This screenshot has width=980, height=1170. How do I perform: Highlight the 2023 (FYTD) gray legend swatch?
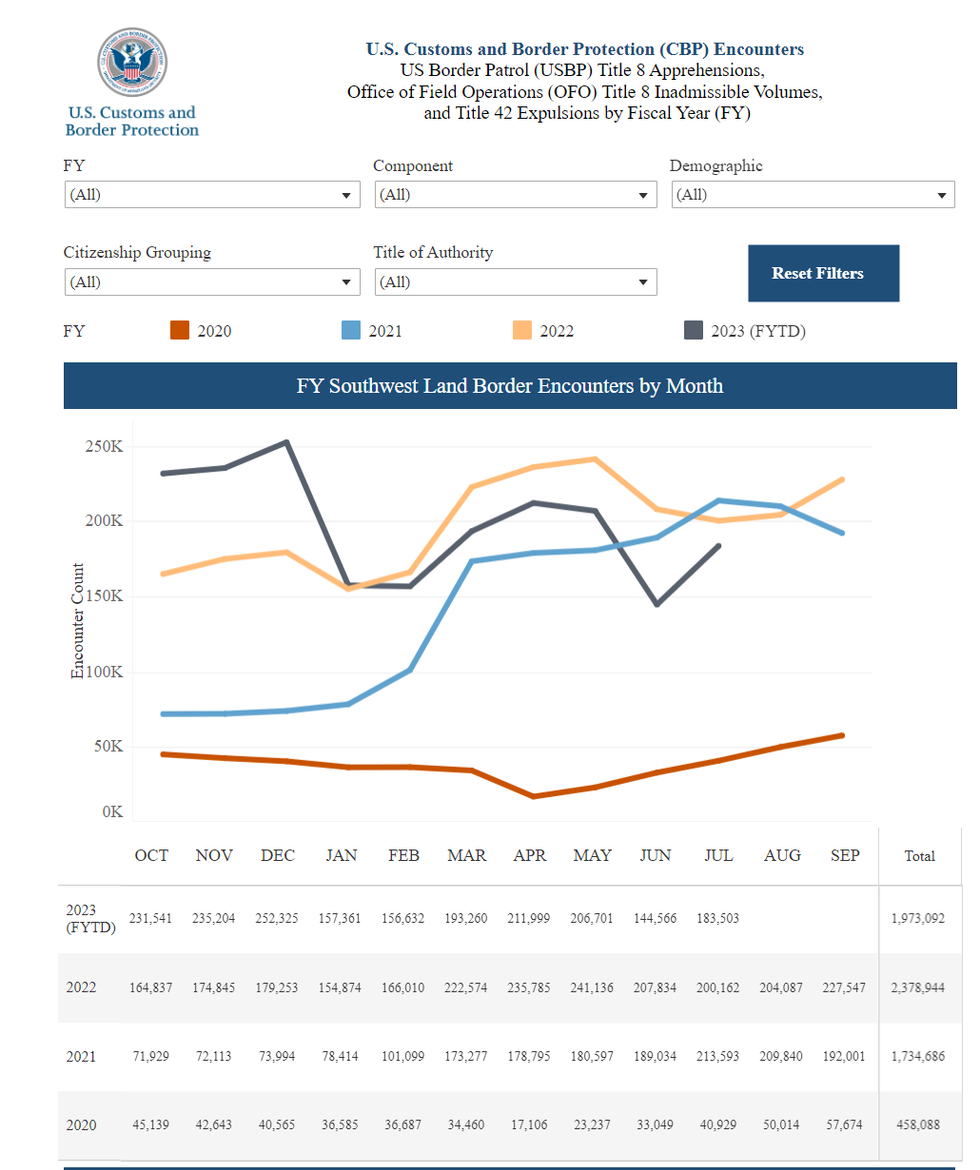point(693,330)
